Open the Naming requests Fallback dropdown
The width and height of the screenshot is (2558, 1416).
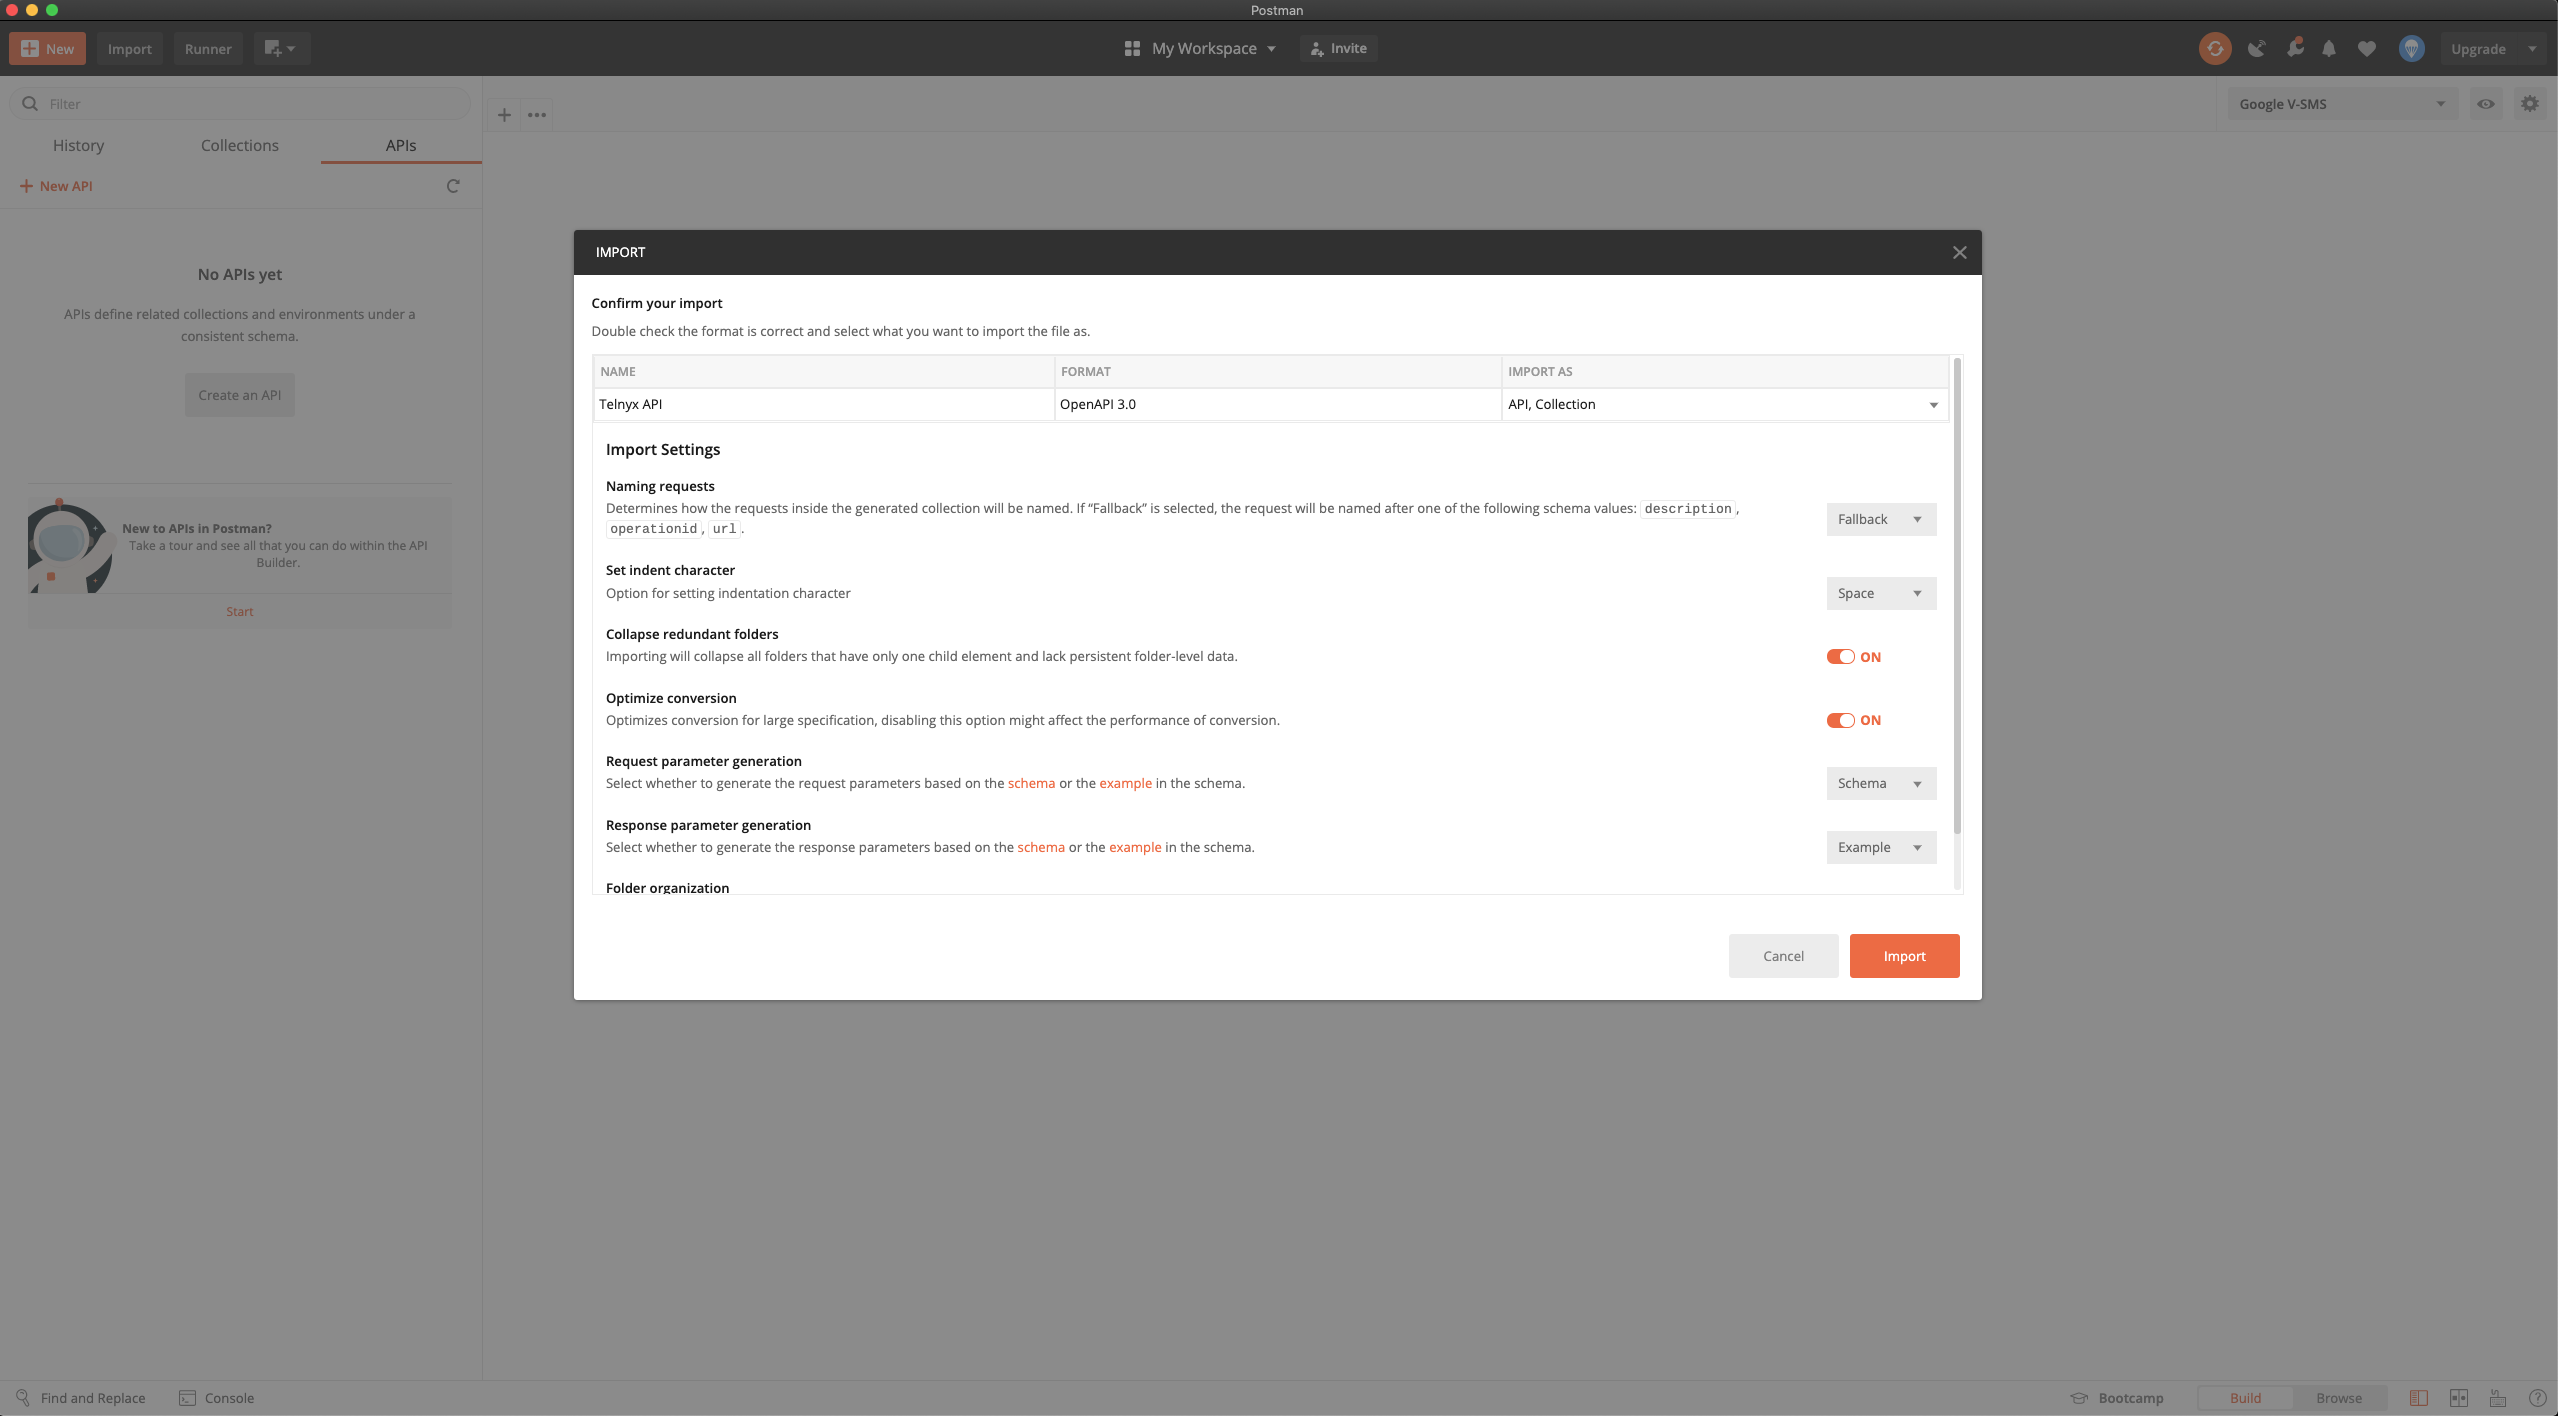click(1880, 519)
